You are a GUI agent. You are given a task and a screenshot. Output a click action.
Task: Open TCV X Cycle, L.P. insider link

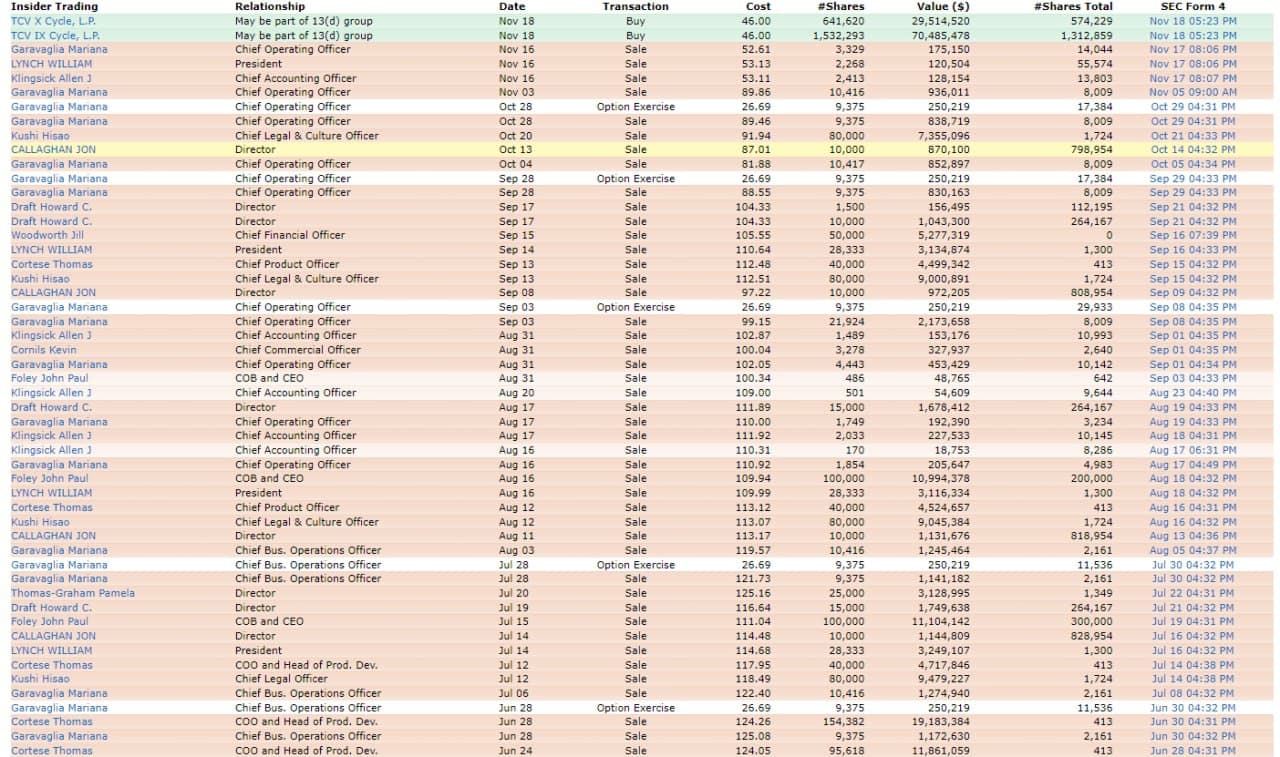coord(53,21)
